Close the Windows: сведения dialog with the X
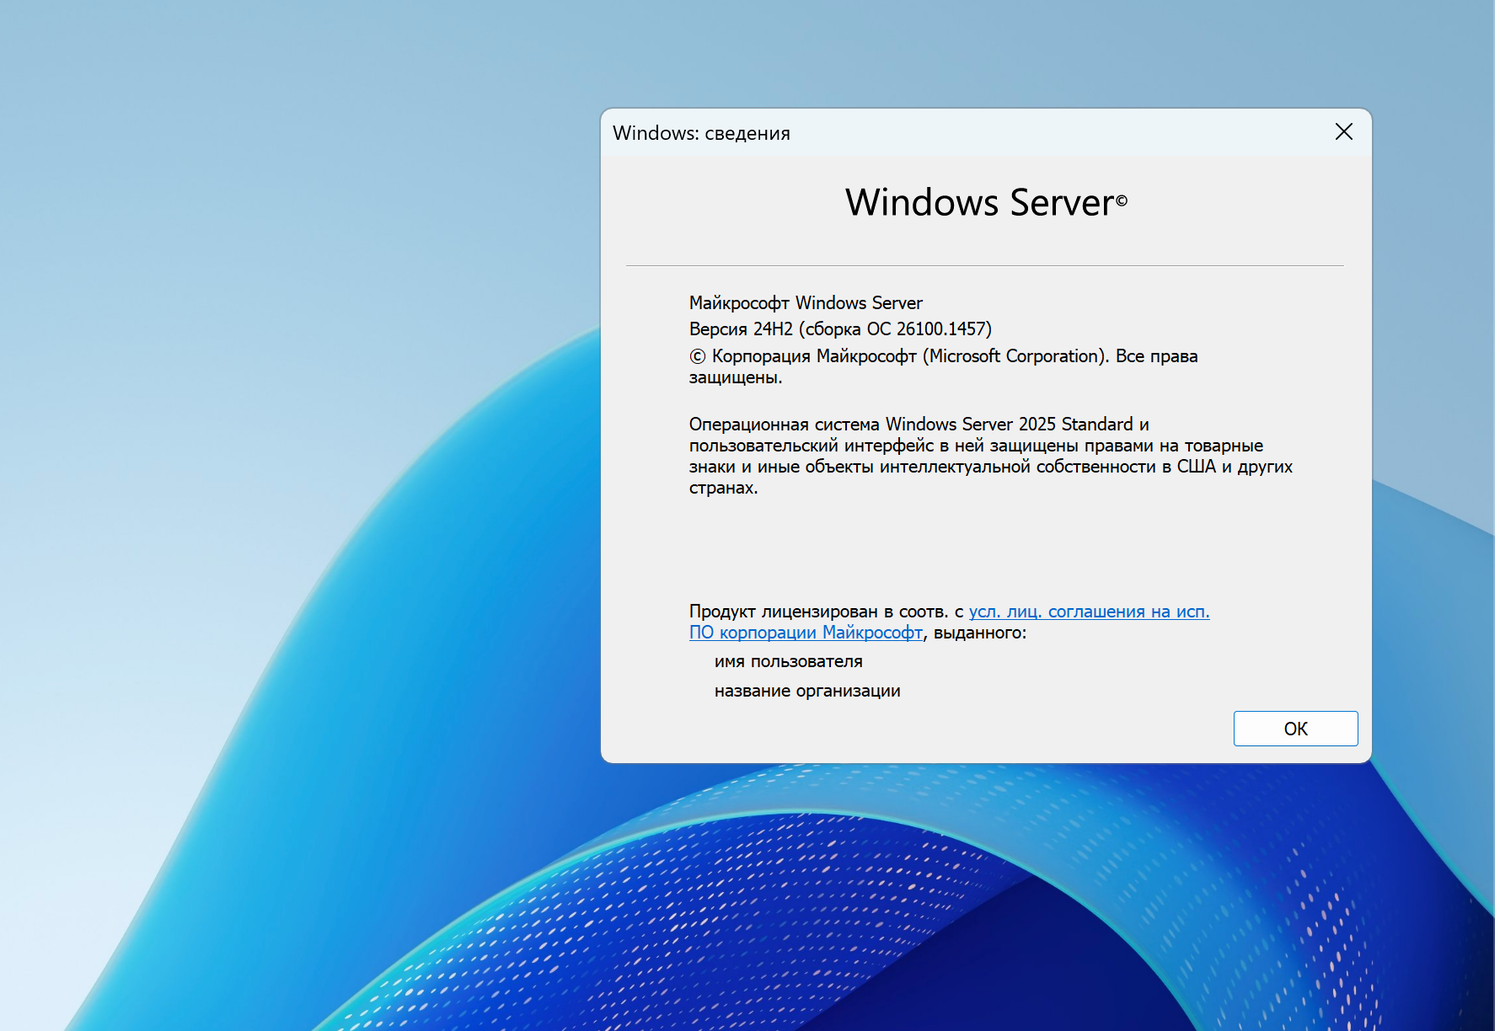Image resolution: width=1500 pixels, height=1031 pixels. [x=1343, y=131]
